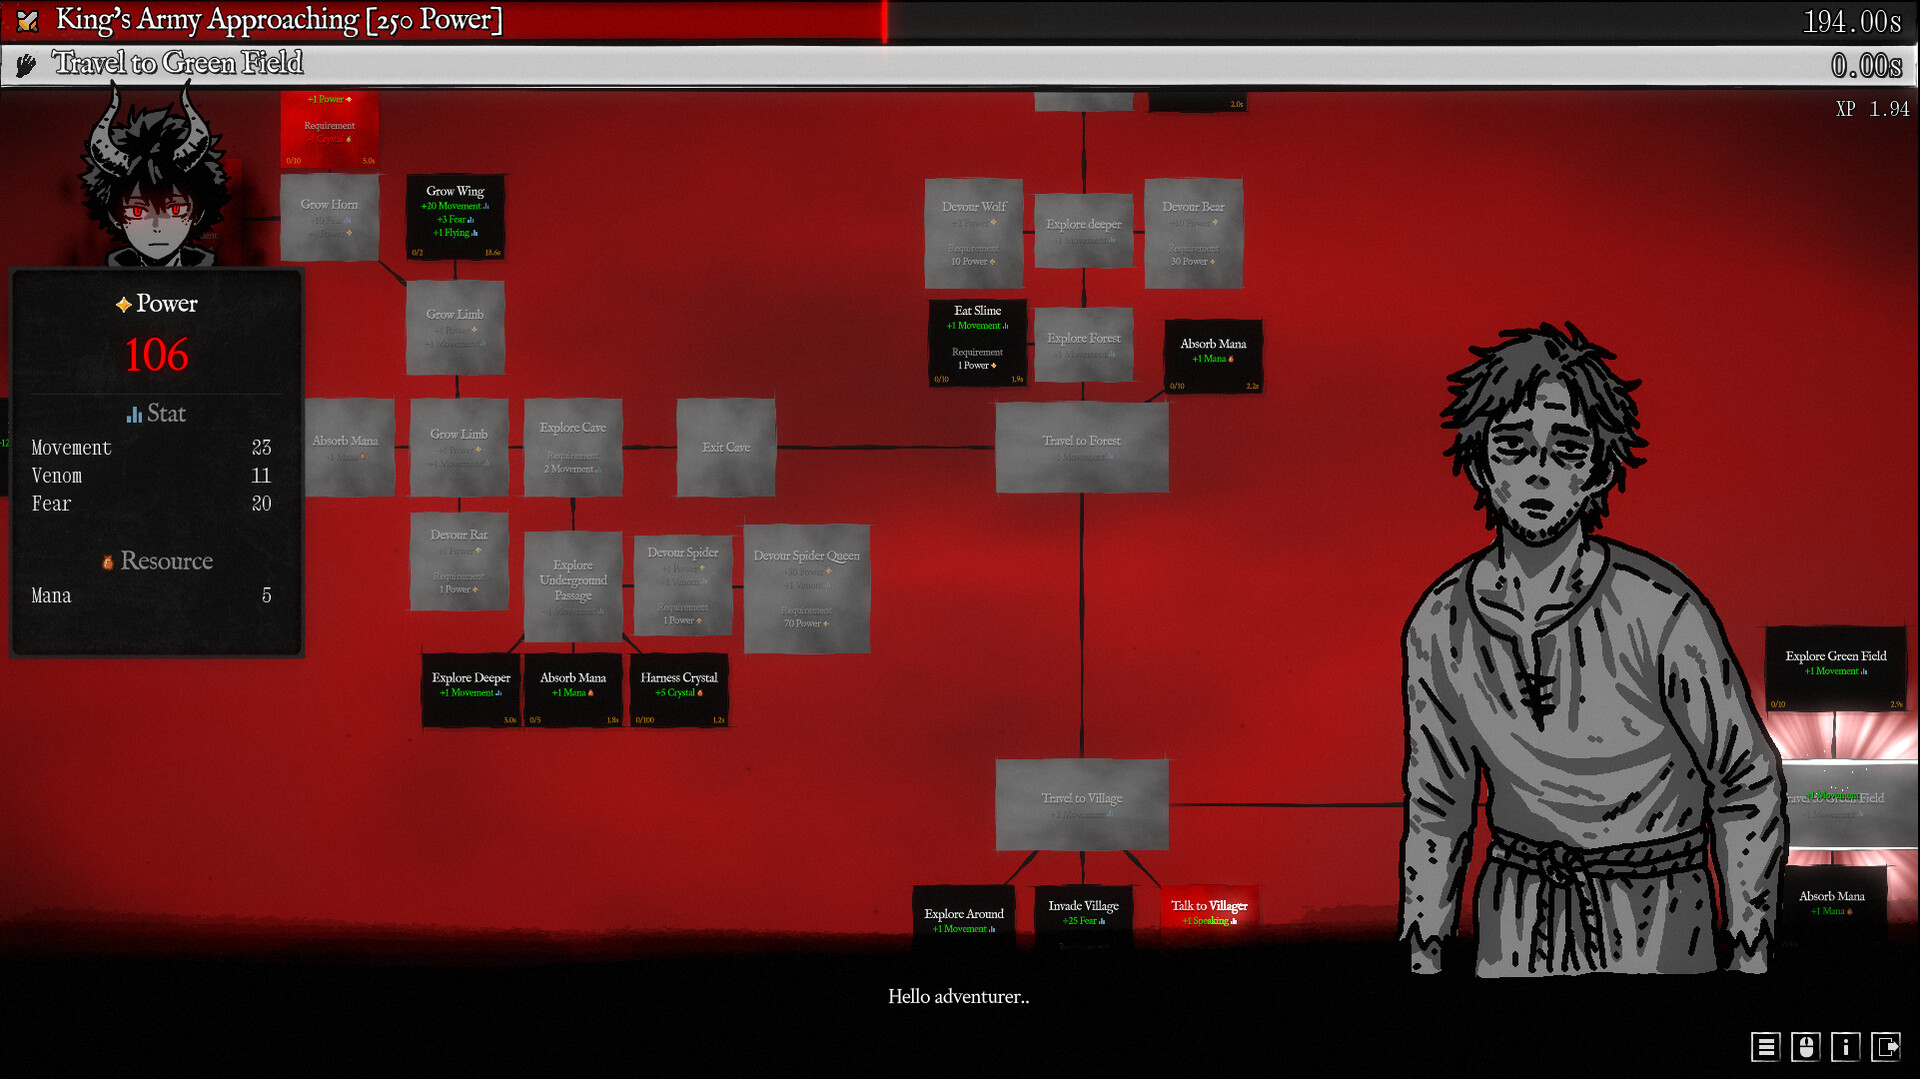The width and height of the screenshot is (1920, 1079).
Task: Select the Eat Slime node
Action: tap(976, 340)
